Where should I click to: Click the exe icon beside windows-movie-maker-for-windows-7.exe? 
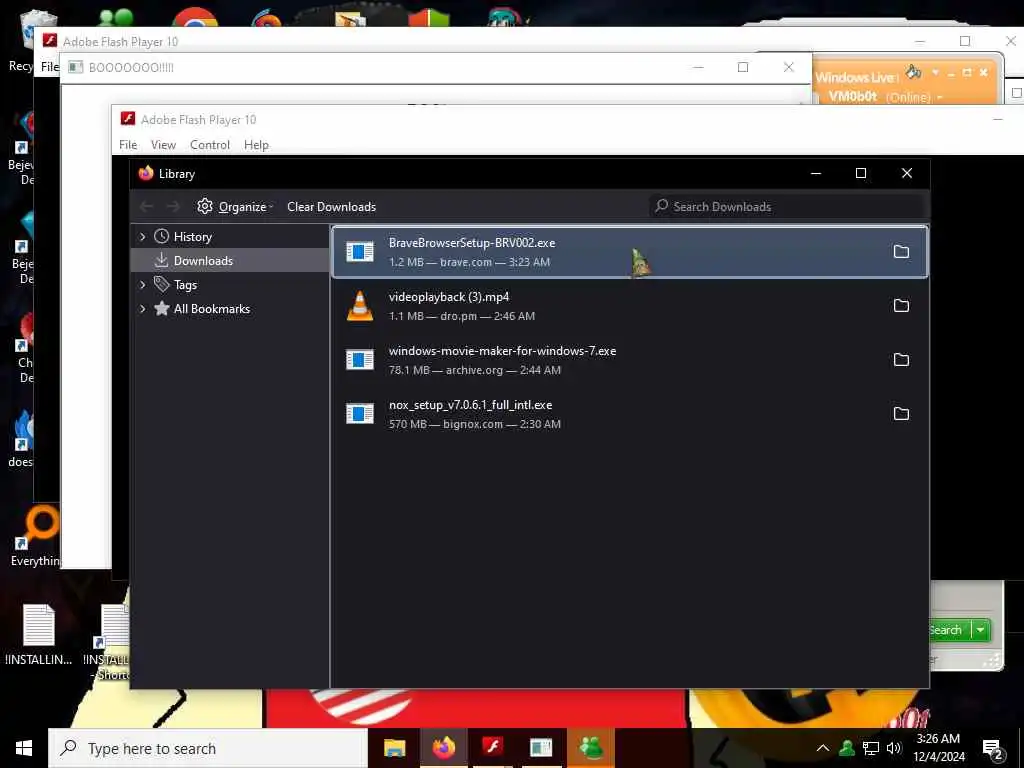(x=360, y=360)
